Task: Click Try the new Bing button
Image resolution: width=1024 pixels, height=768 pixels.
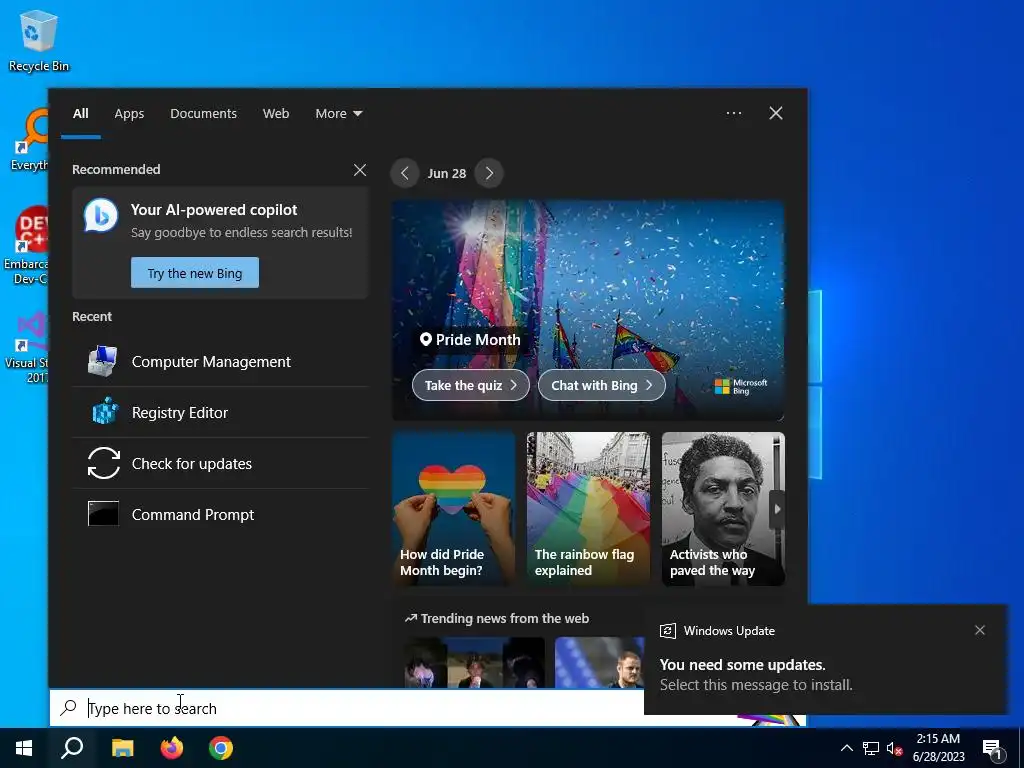Action: tap(195, 273)
